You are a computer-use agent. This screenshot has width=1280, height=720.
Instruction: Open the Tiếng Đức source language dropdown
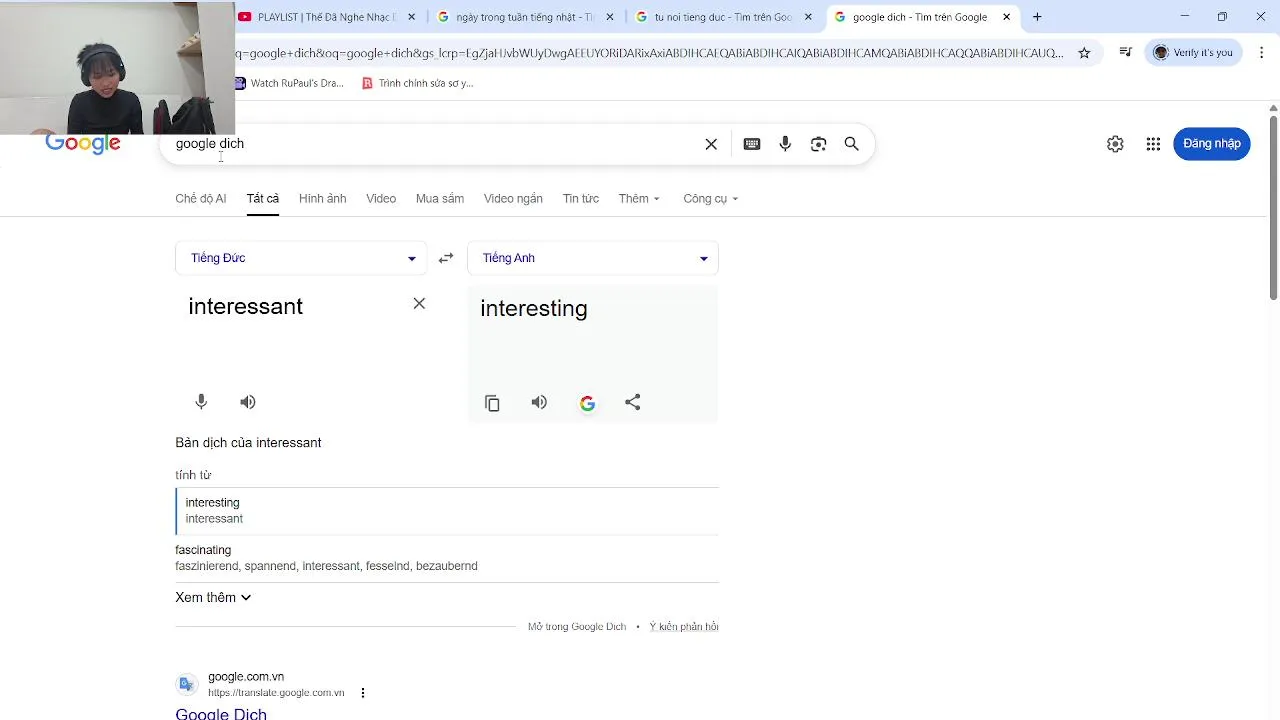pos(301,258)
